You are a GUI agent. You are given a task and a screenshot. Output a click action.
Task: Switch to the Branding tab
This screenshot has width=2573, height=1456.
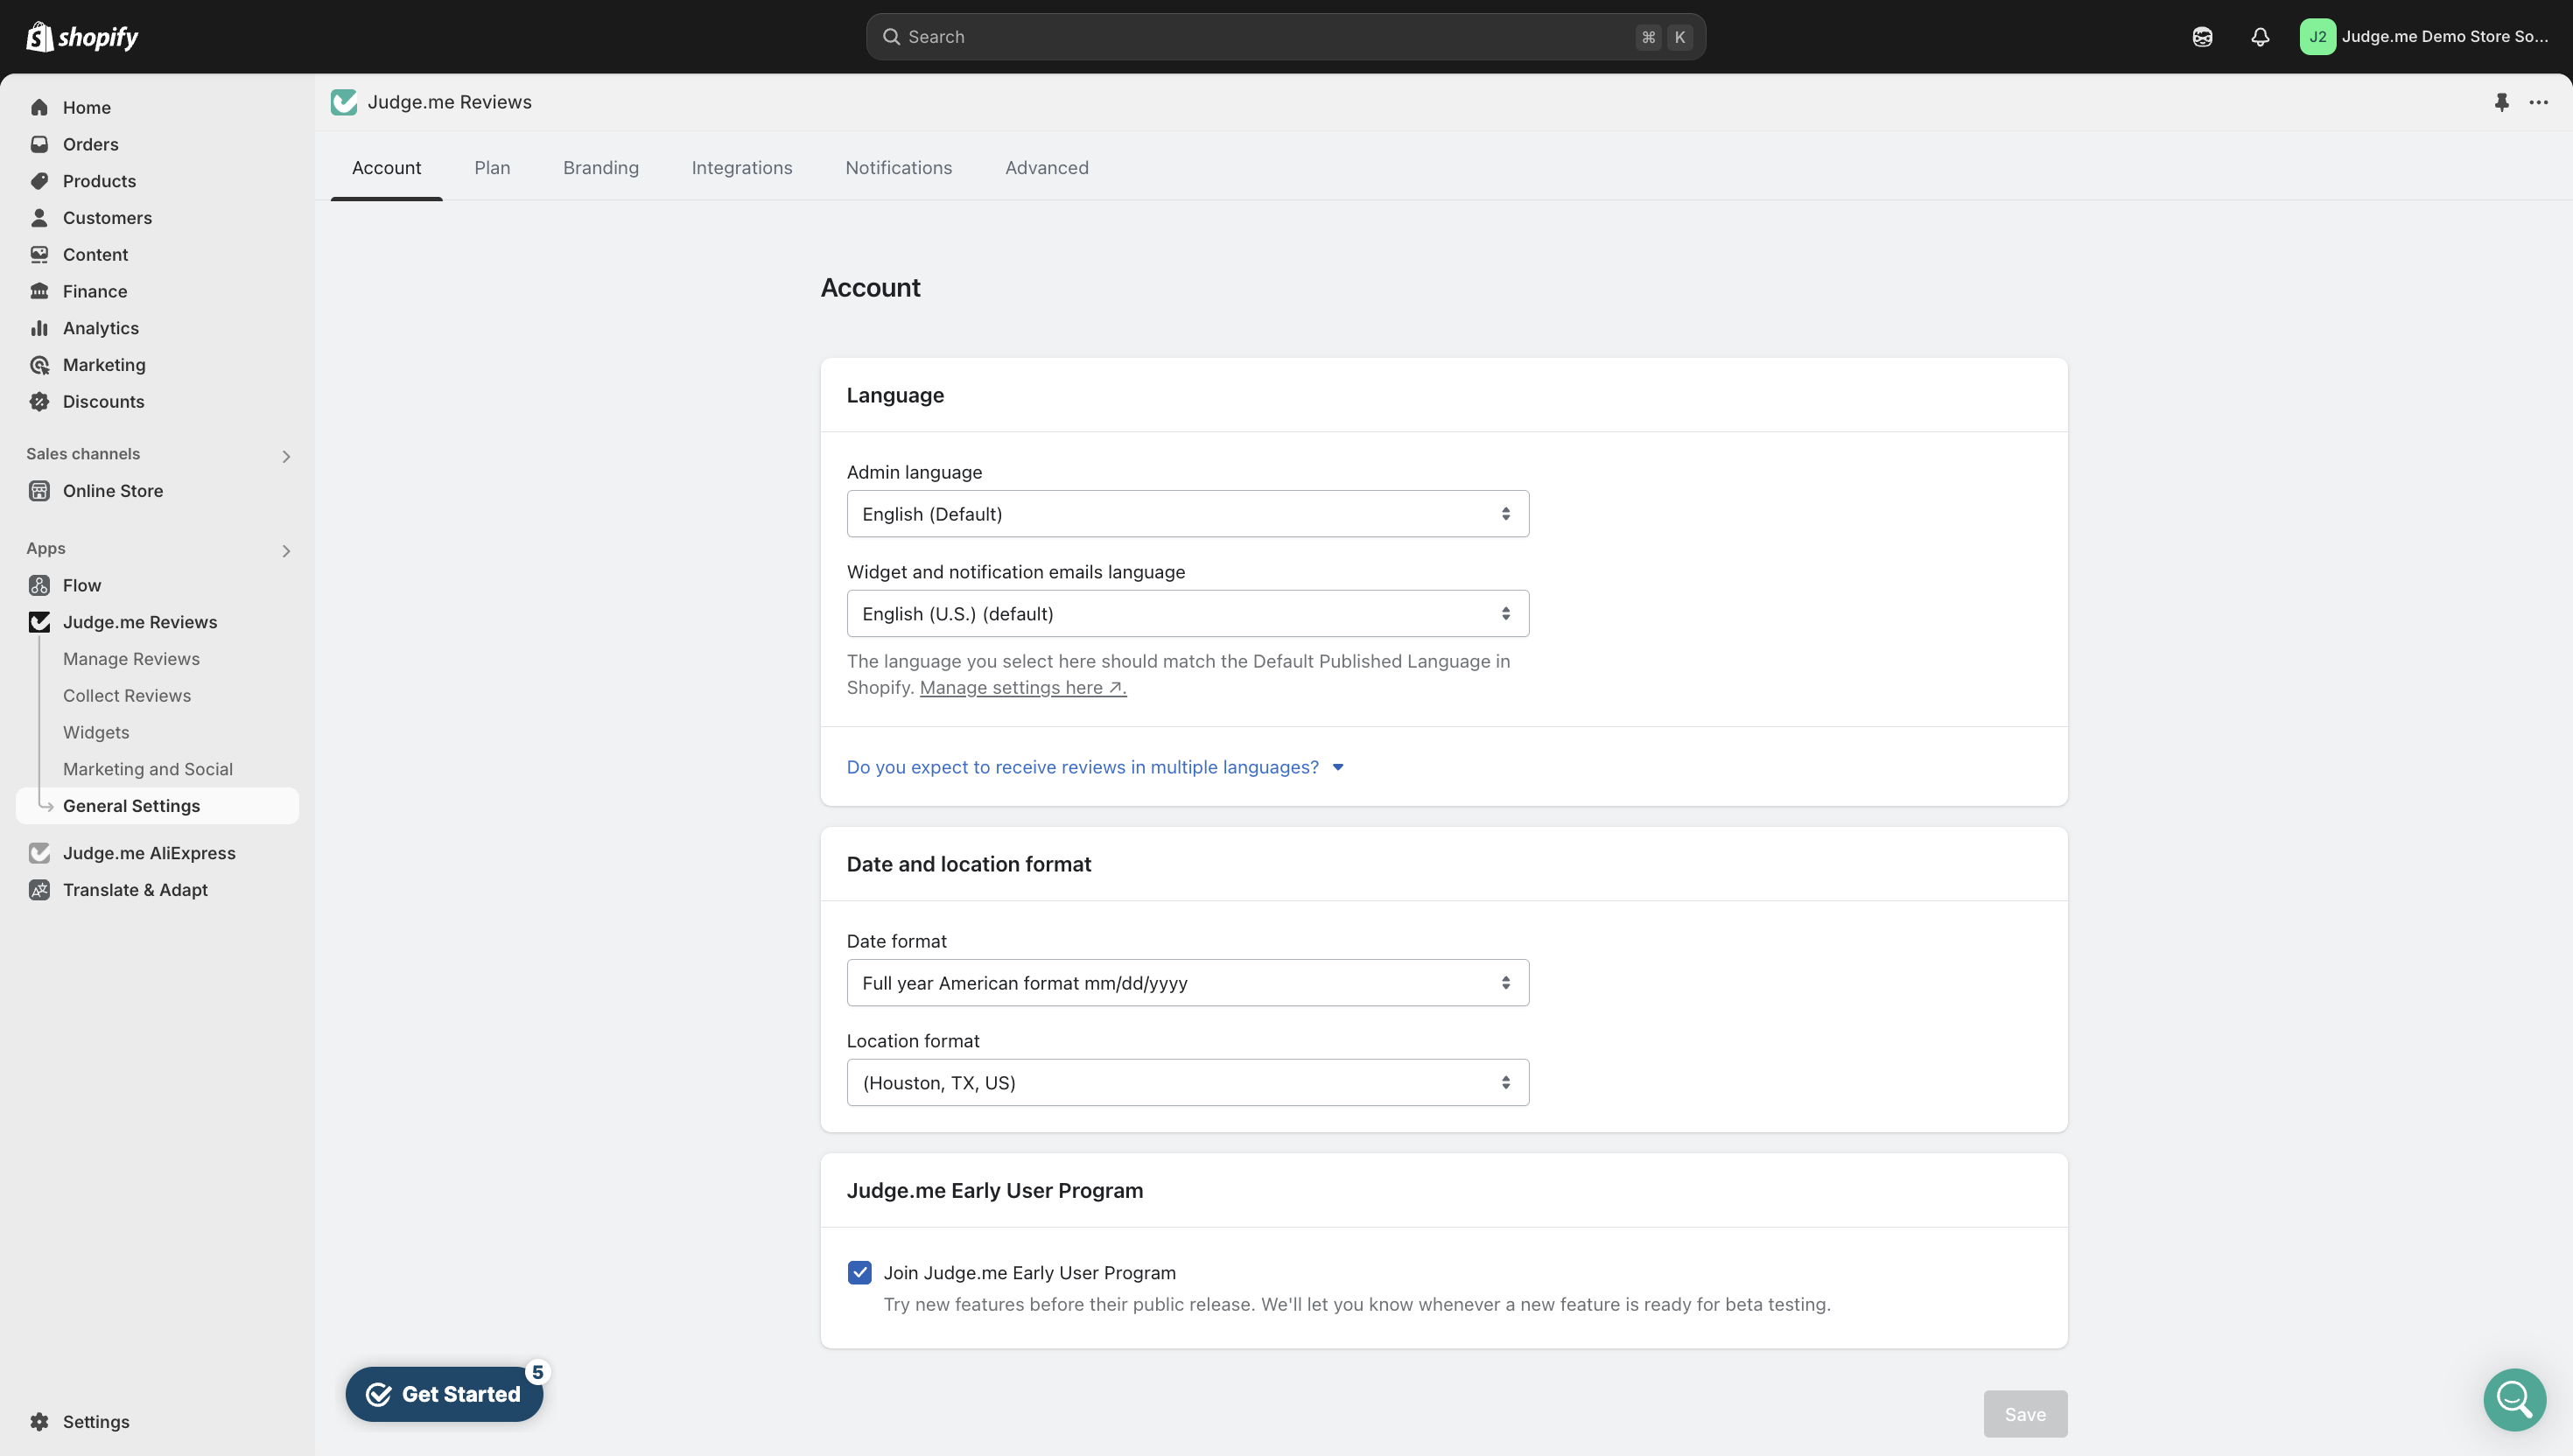tap(600, 168)
